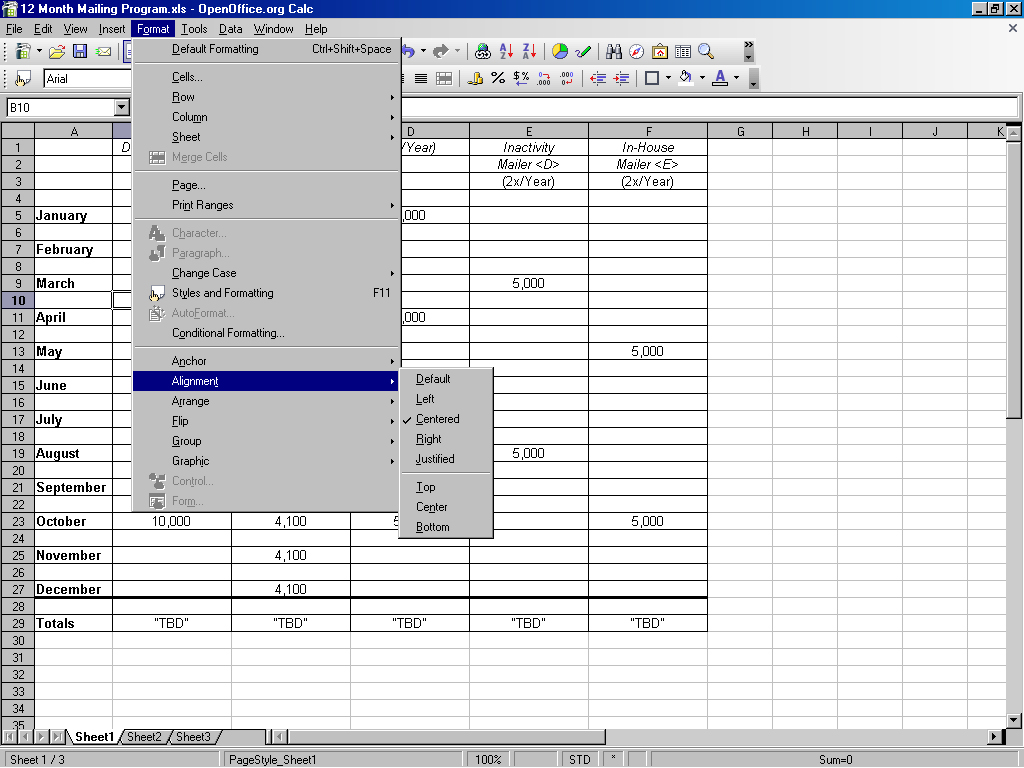This screenshot has width=1024, height=768.
Task: Open the Tools menu
Action: pyautogui.click(x=194, y=29)
